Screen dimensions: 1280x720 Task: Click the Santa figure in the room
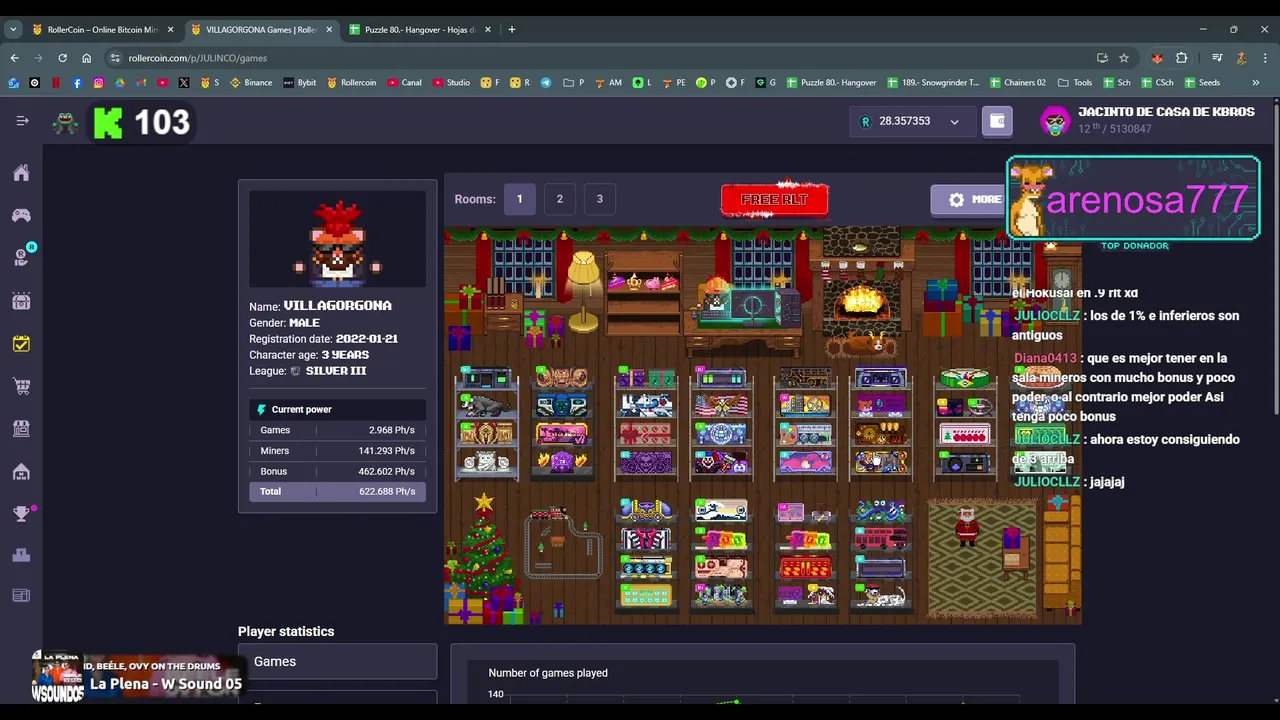pyautogui.click(x=967, y=526)
